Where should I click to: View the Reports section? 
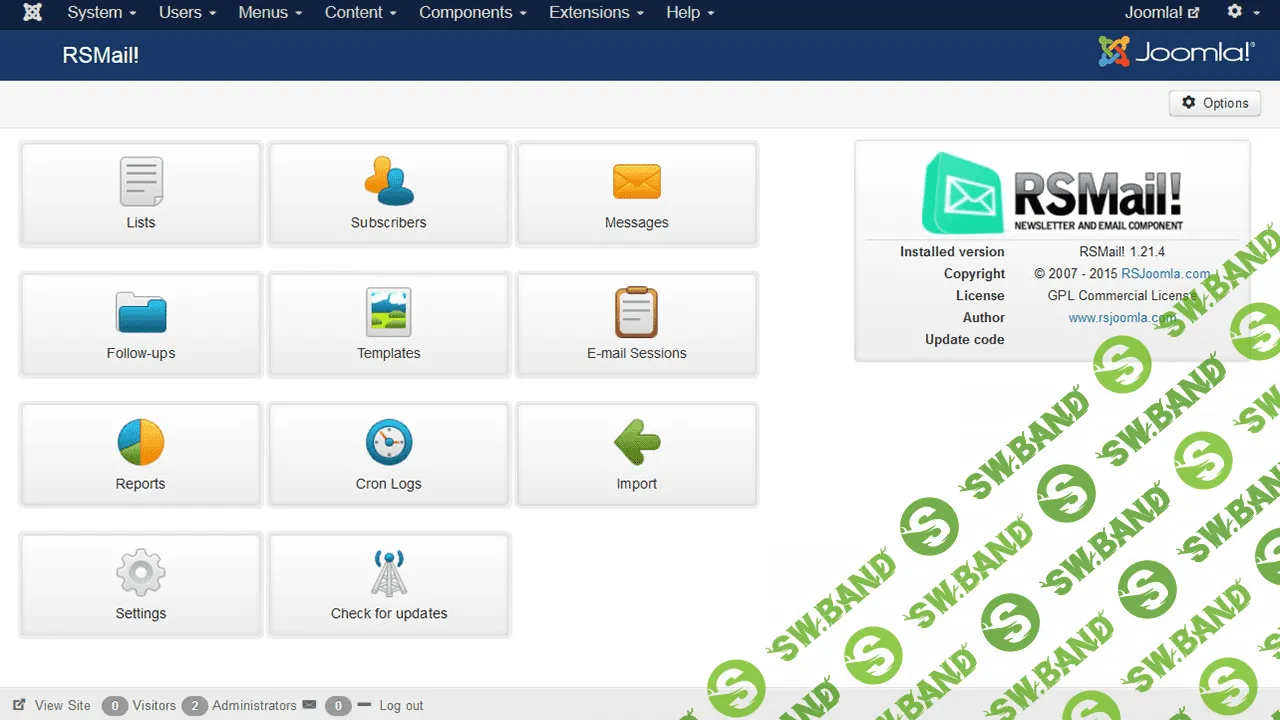point(140,454)
